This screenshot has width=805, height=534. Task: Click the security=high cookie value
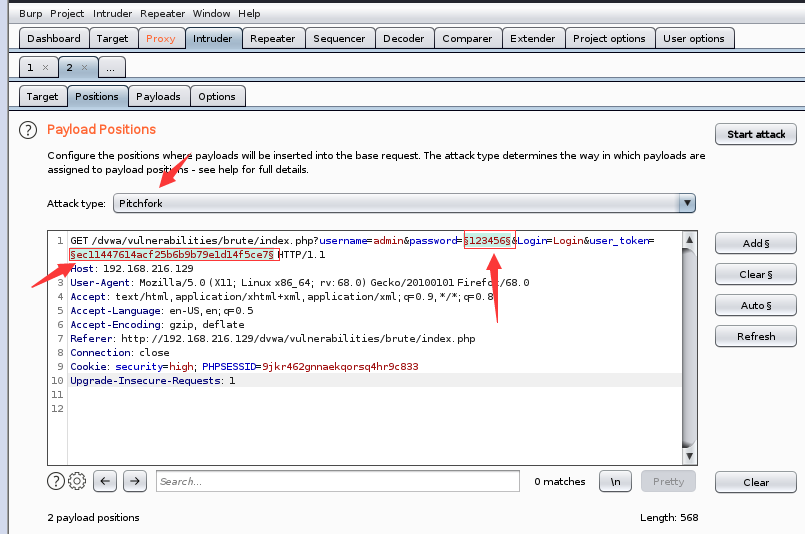(181, 367)
